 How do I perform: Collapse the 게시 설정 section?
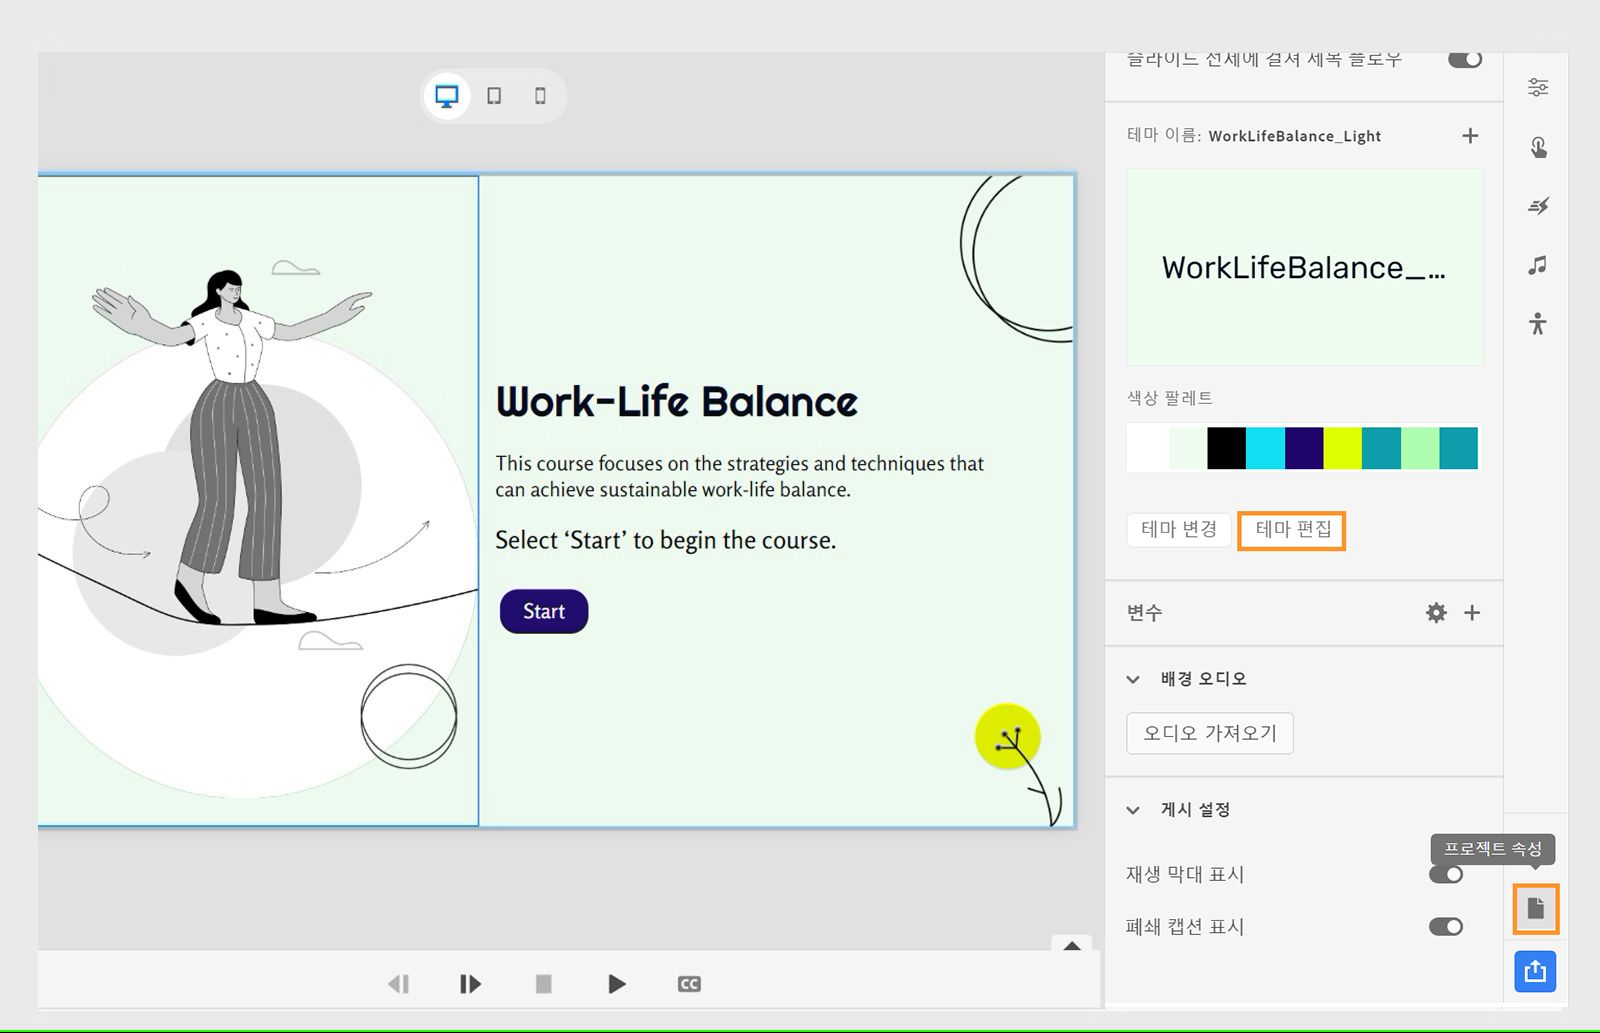[x=1133, y=810]
